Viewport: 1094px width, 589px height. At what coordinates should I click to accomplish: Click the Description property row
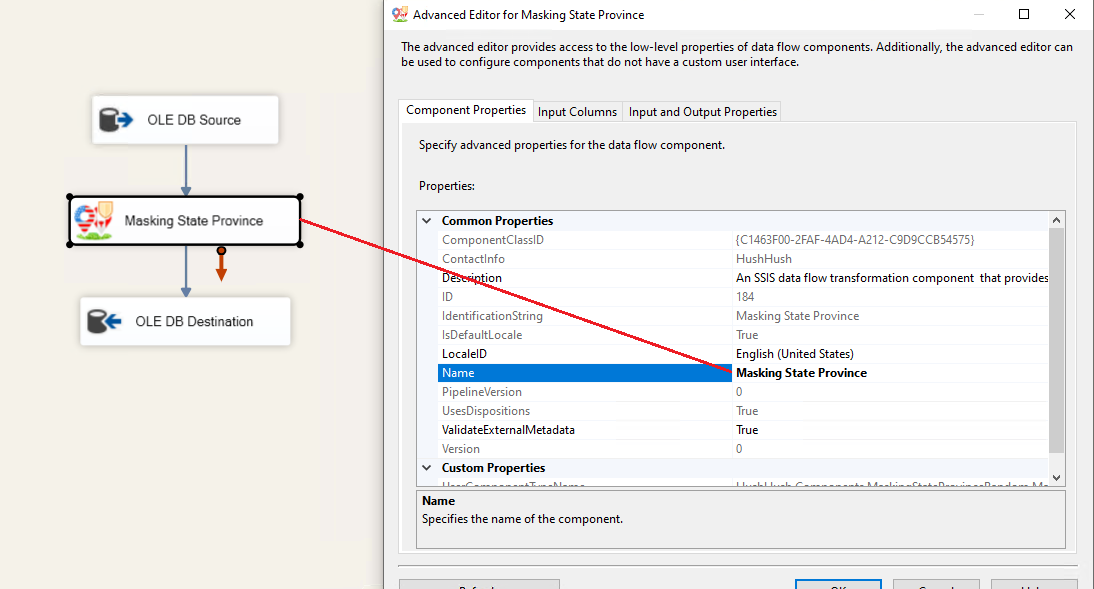coord(743,278)
